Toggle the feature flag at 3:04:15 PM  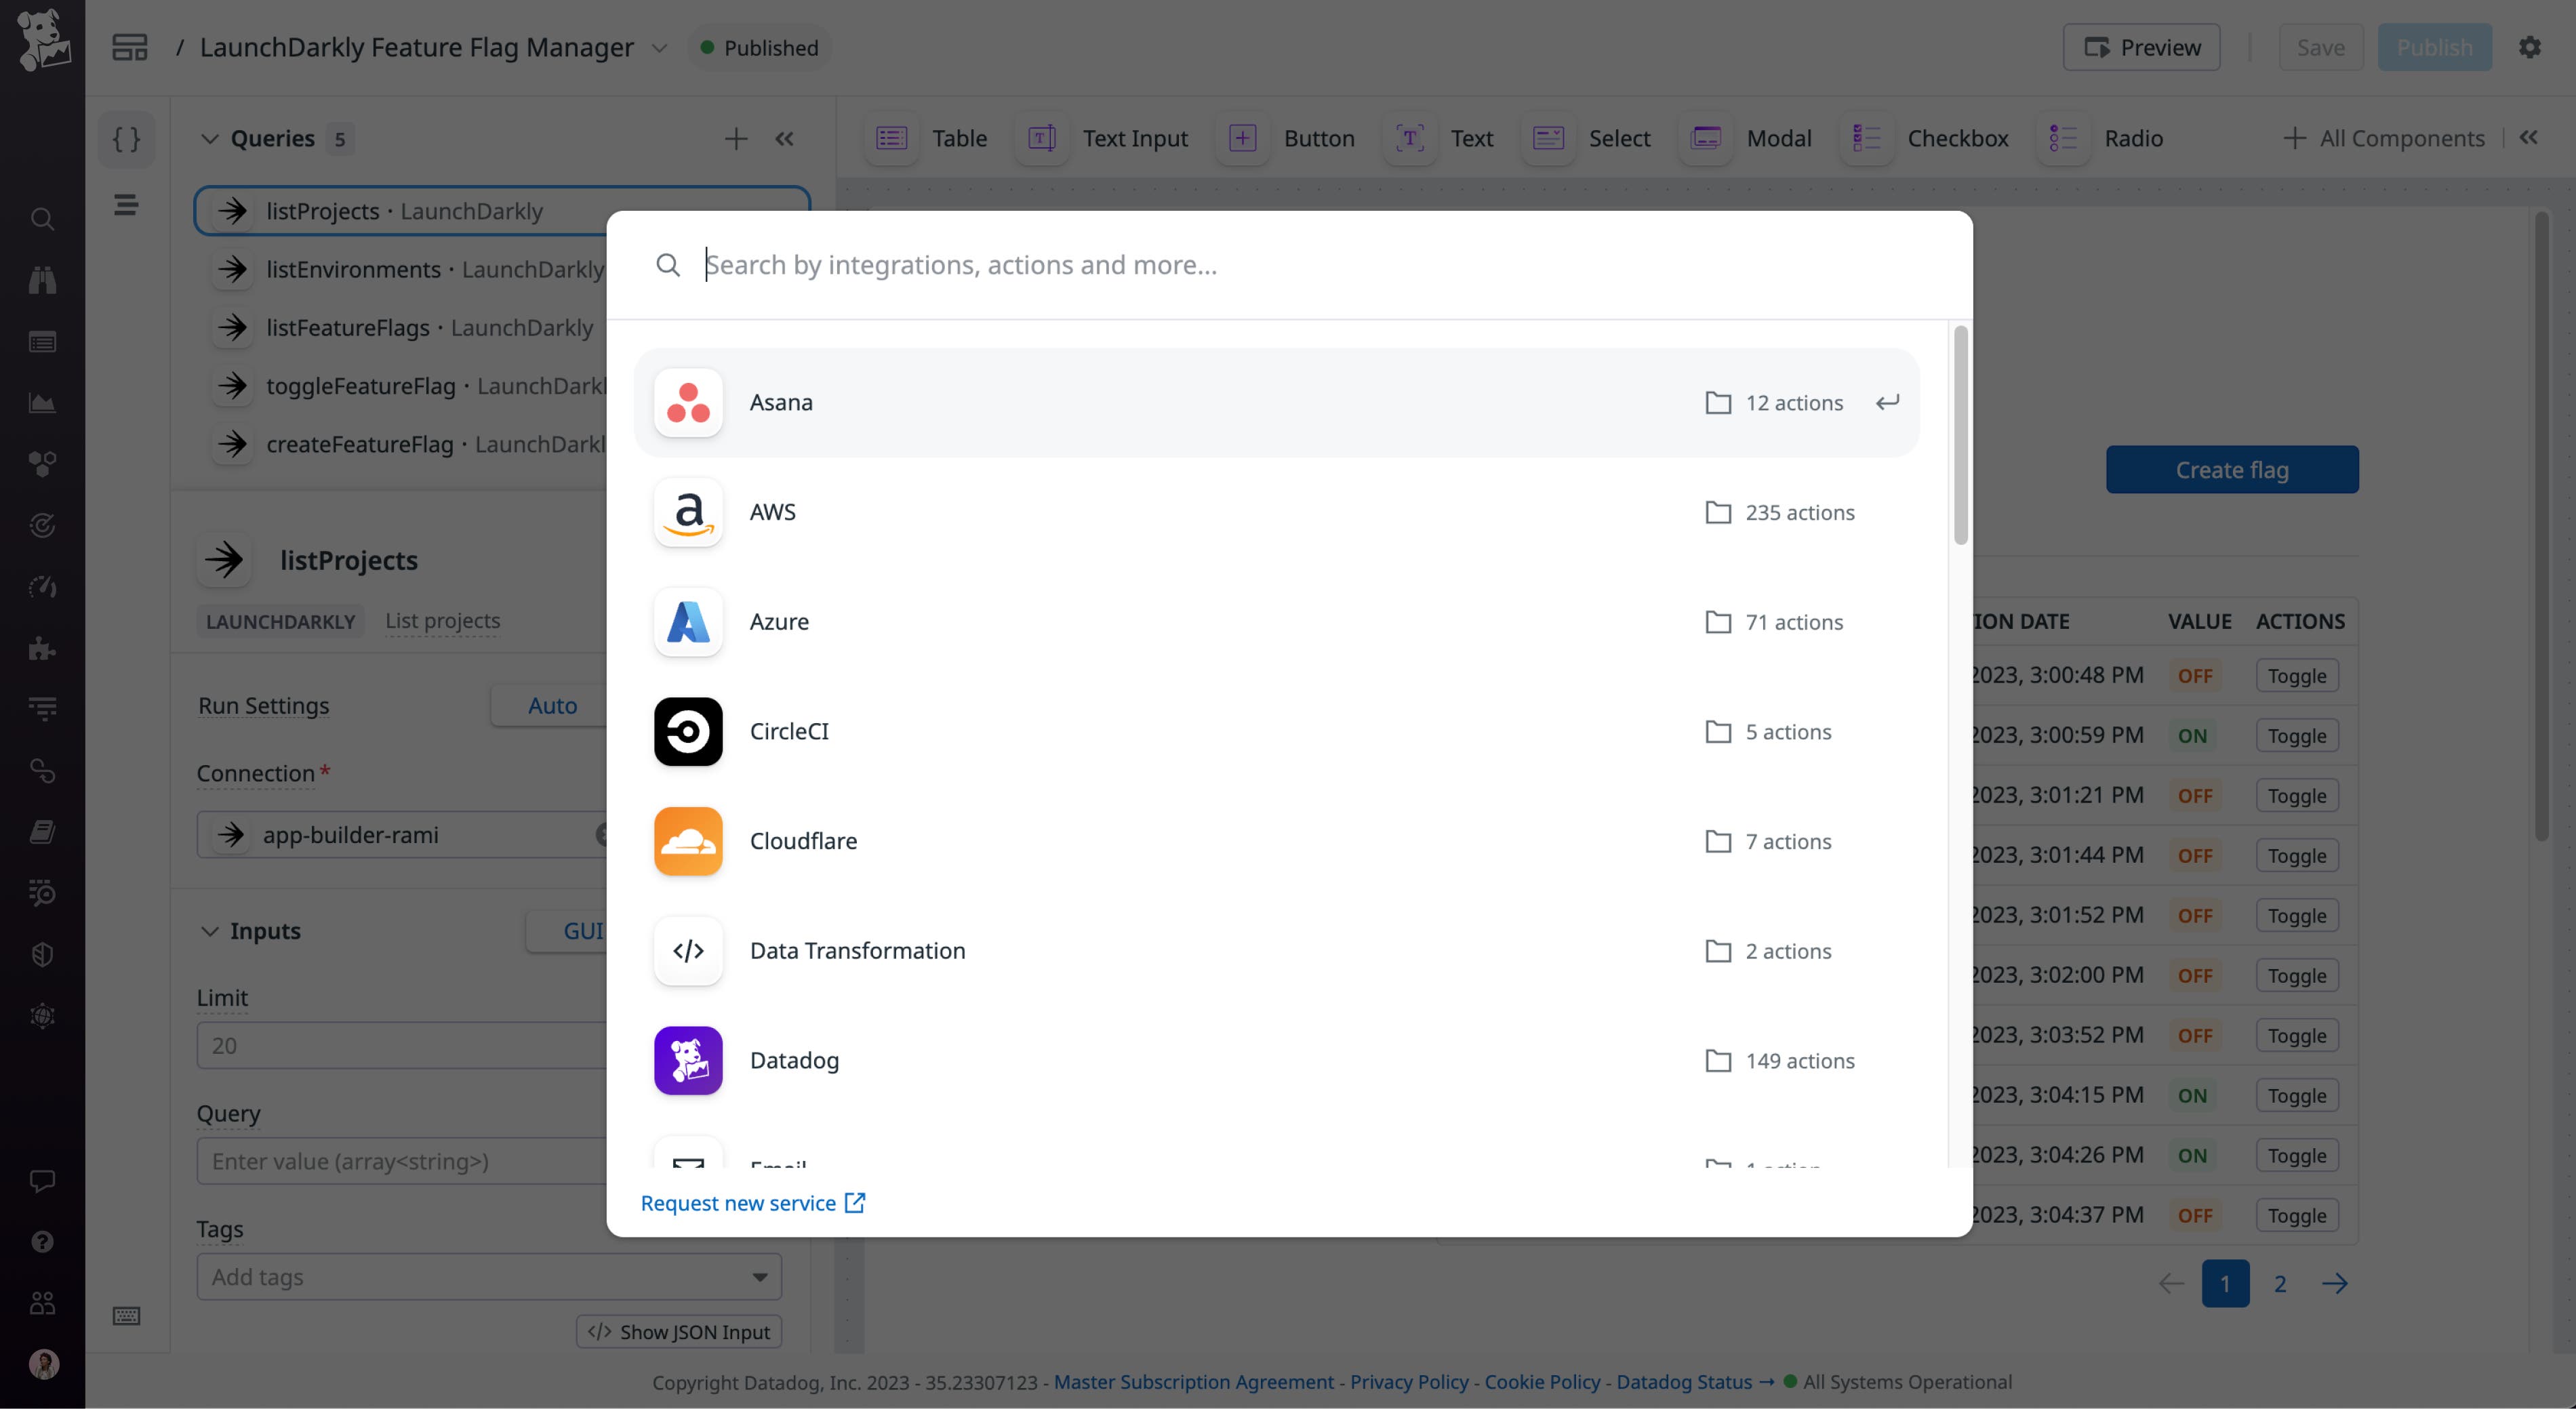click(x=2296, y=1095)
